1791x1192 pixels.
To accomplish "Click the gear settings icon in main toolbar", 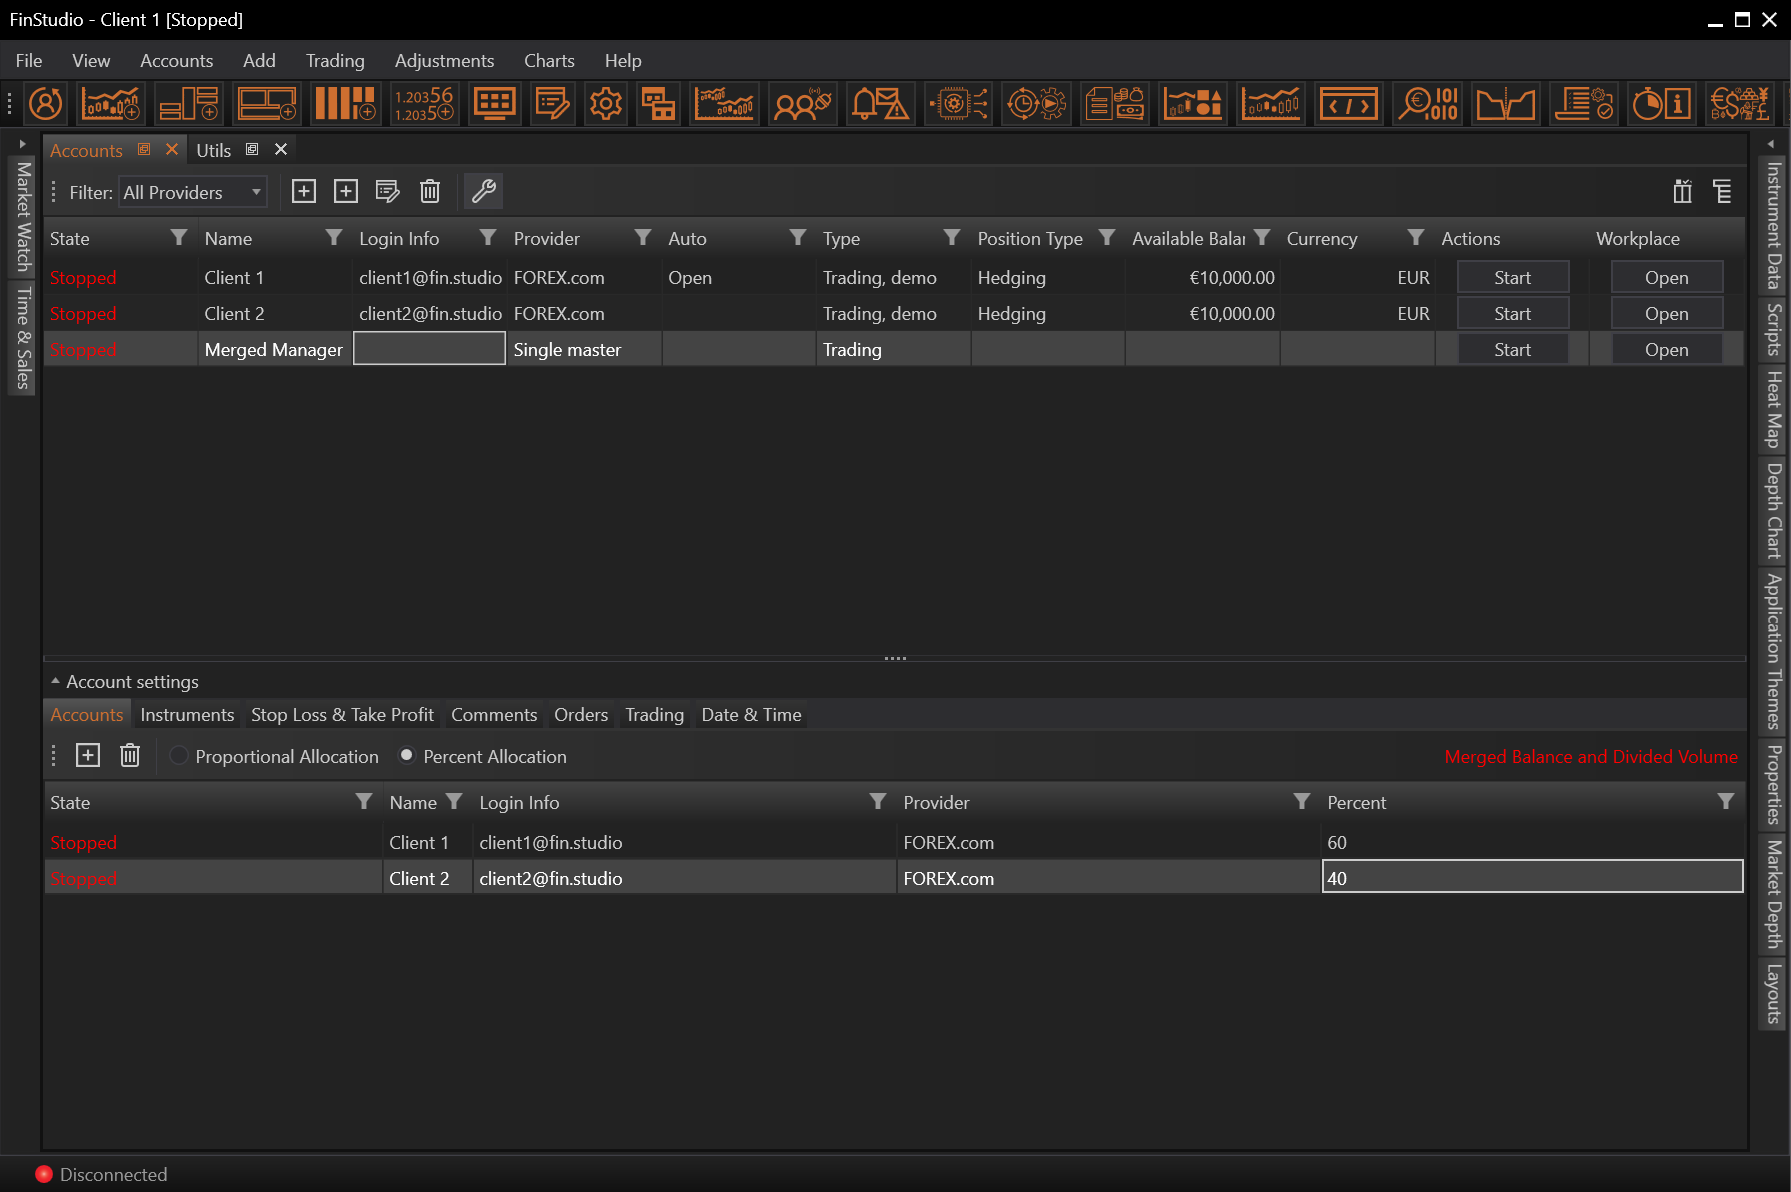I will [x=605, y=104].
